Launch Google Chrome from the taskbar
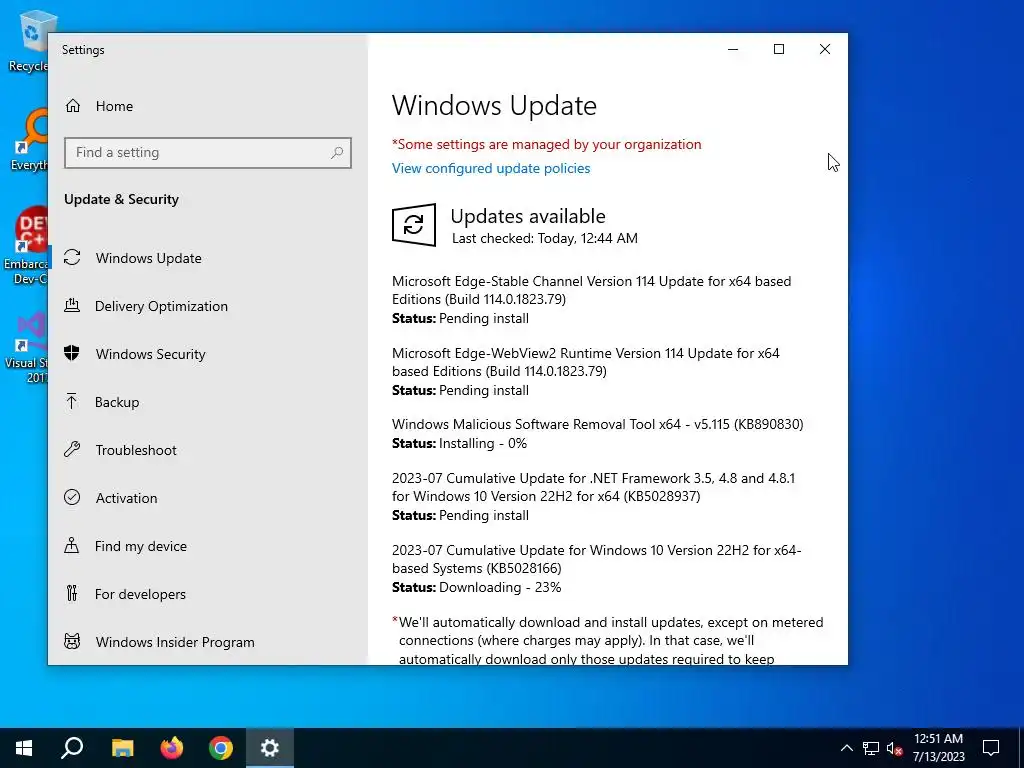 click(221, 748)
